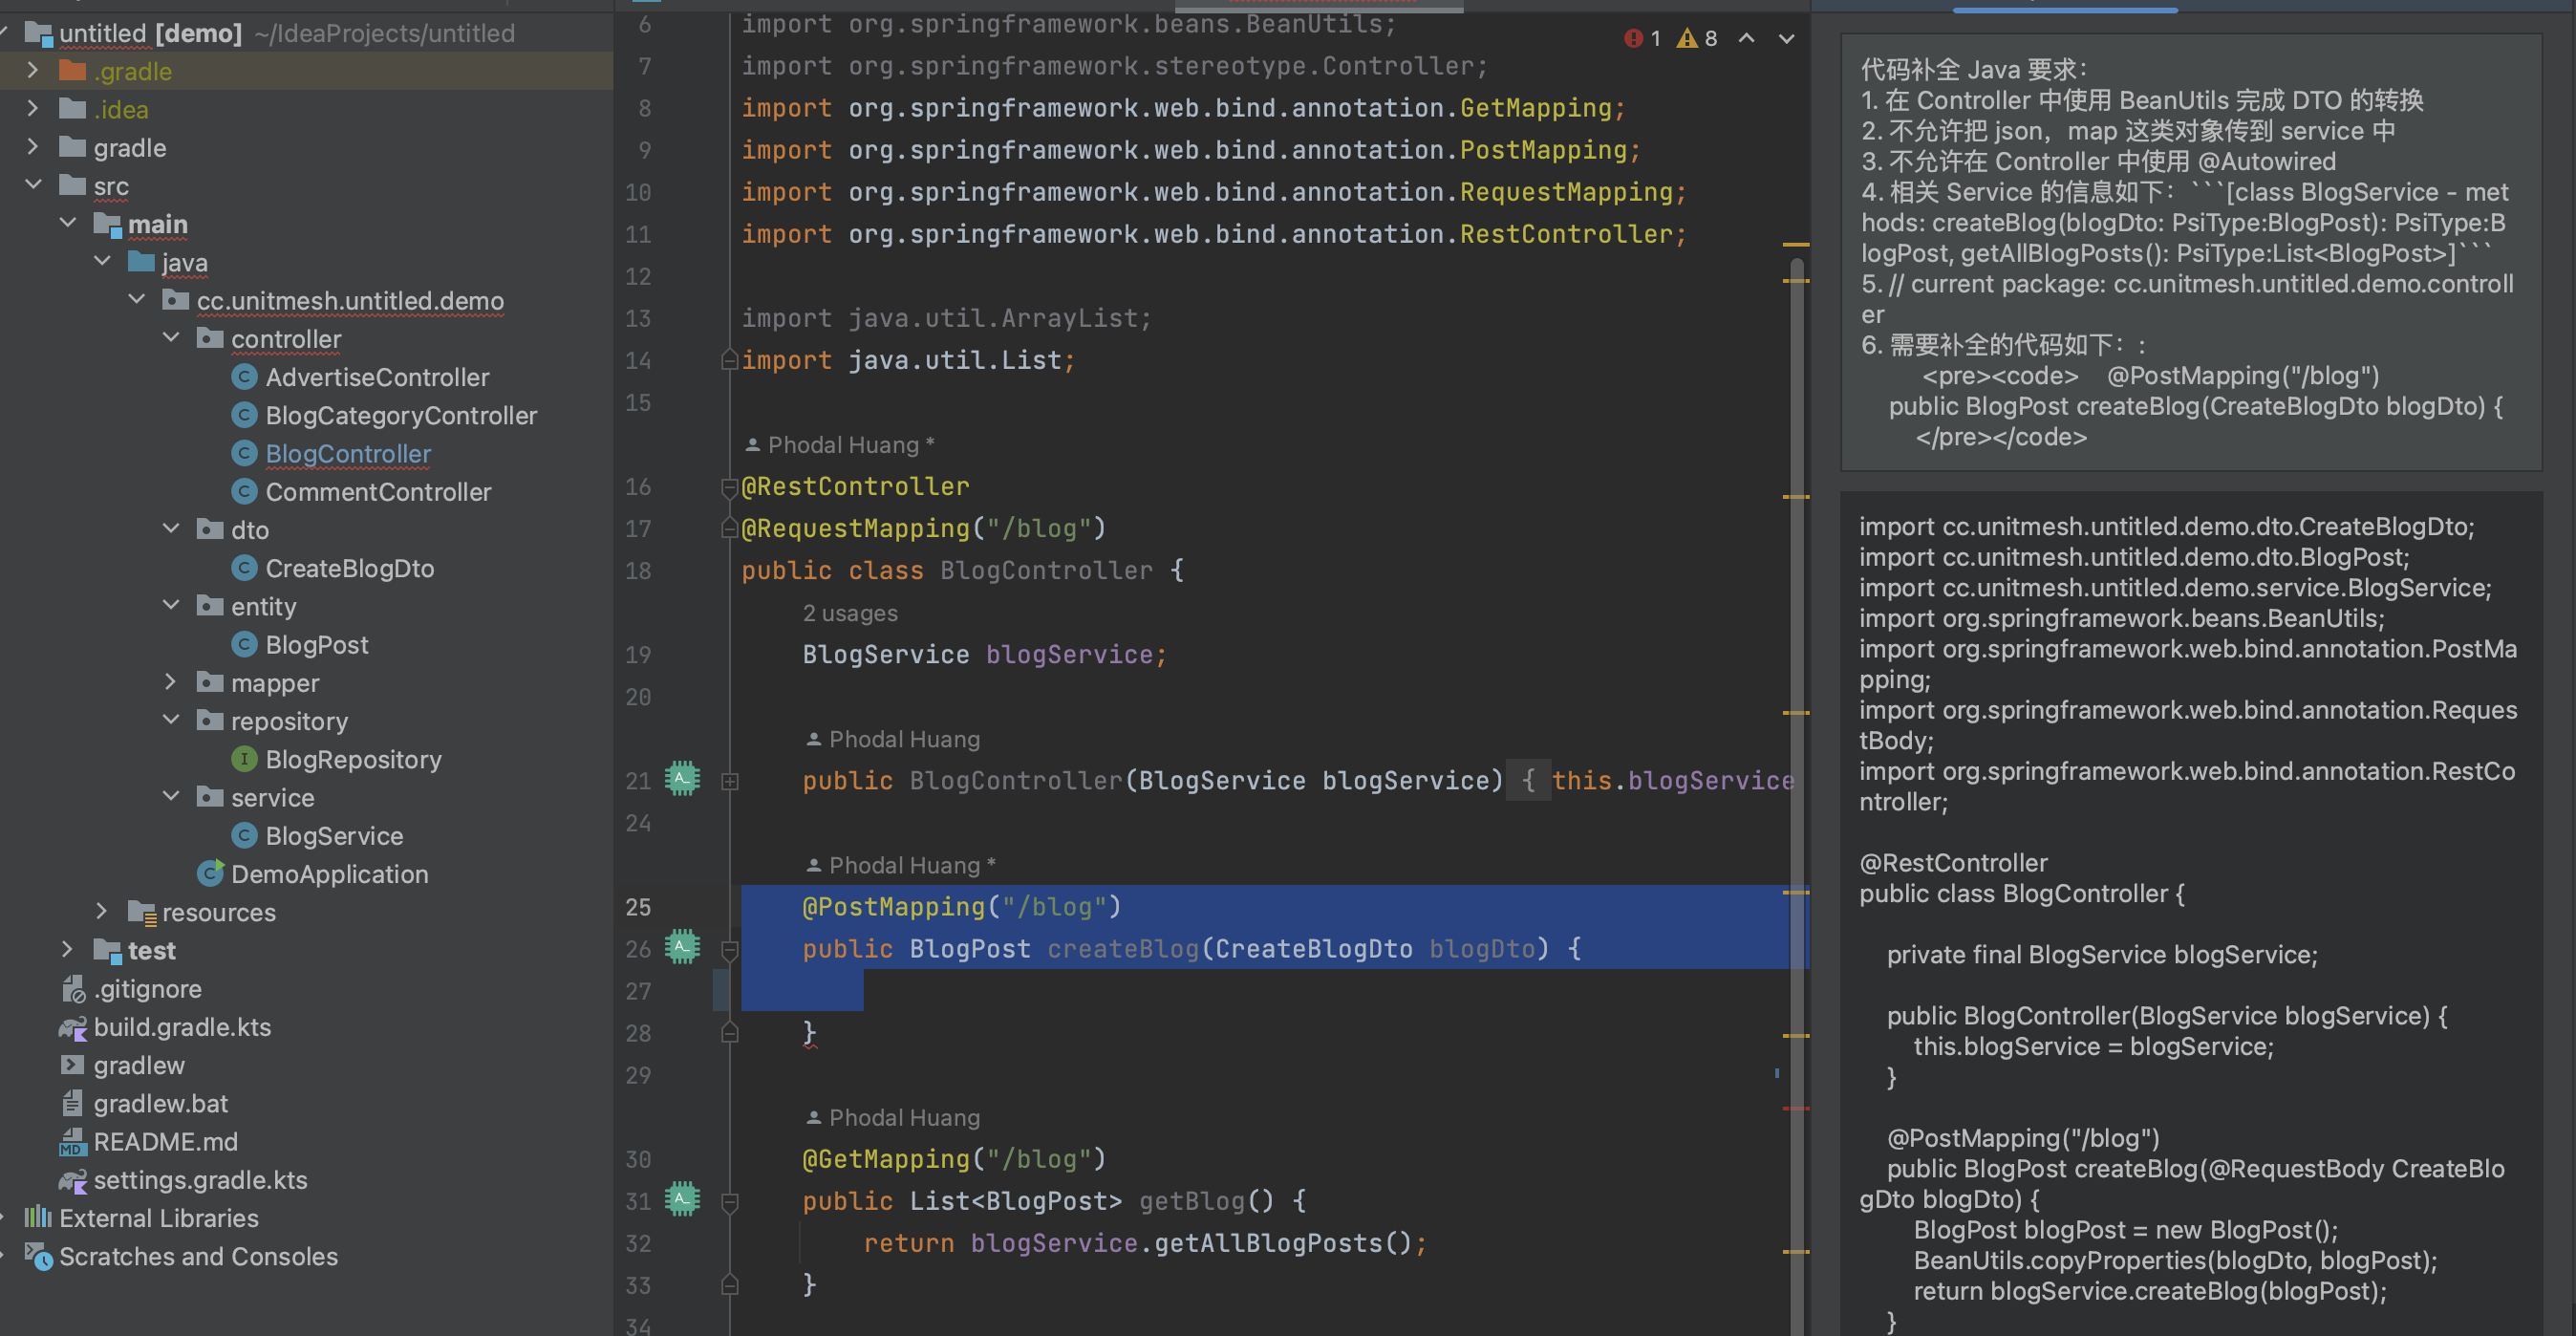Go to previous highlighted error arrow
The width and height of the screenshot is (2576, 1336).
point(1746,38)
